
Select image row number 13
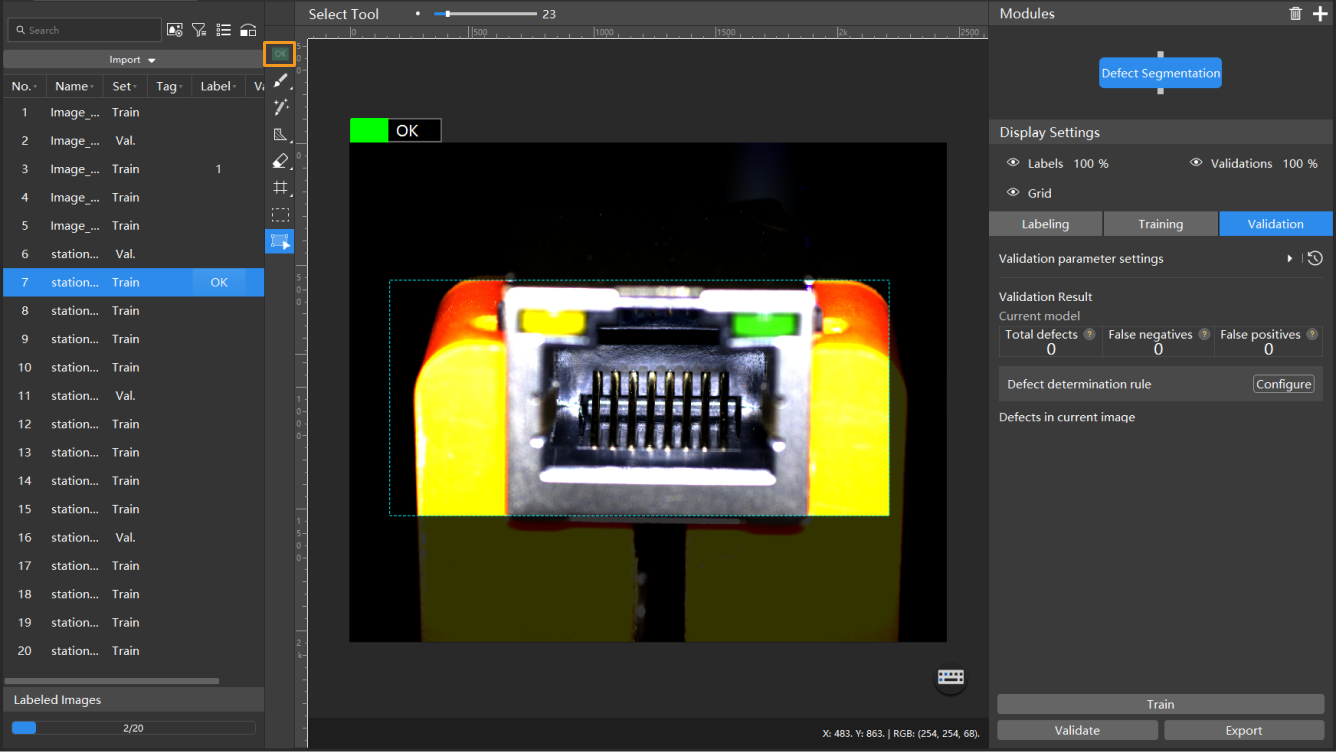(x=133, y=452)
